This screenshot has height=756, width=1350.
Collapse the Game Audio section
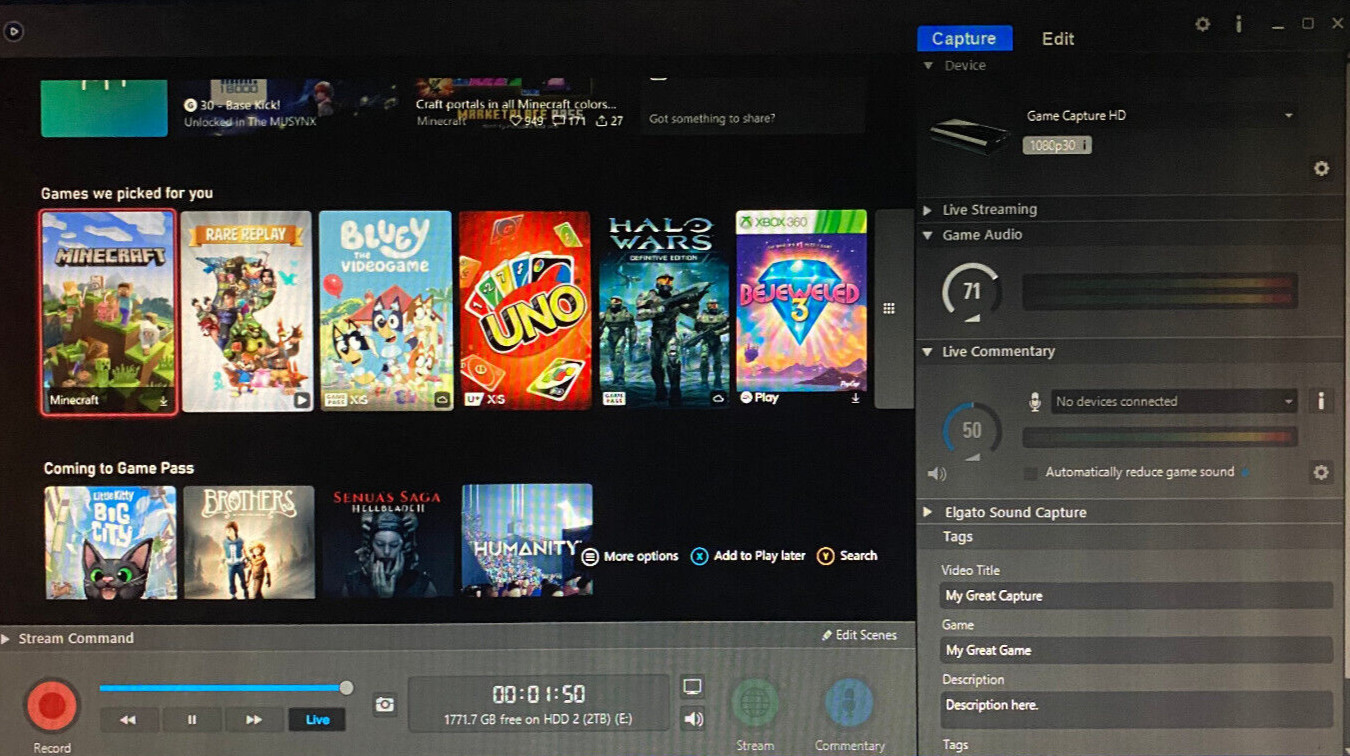pos(928,235)
